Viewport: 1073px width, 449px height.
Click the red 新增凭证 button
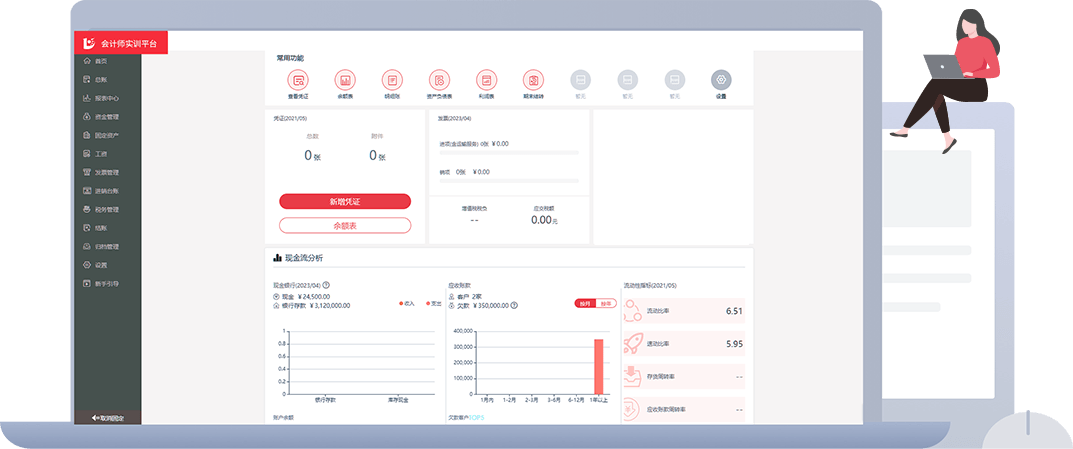[x=345, y=202]
